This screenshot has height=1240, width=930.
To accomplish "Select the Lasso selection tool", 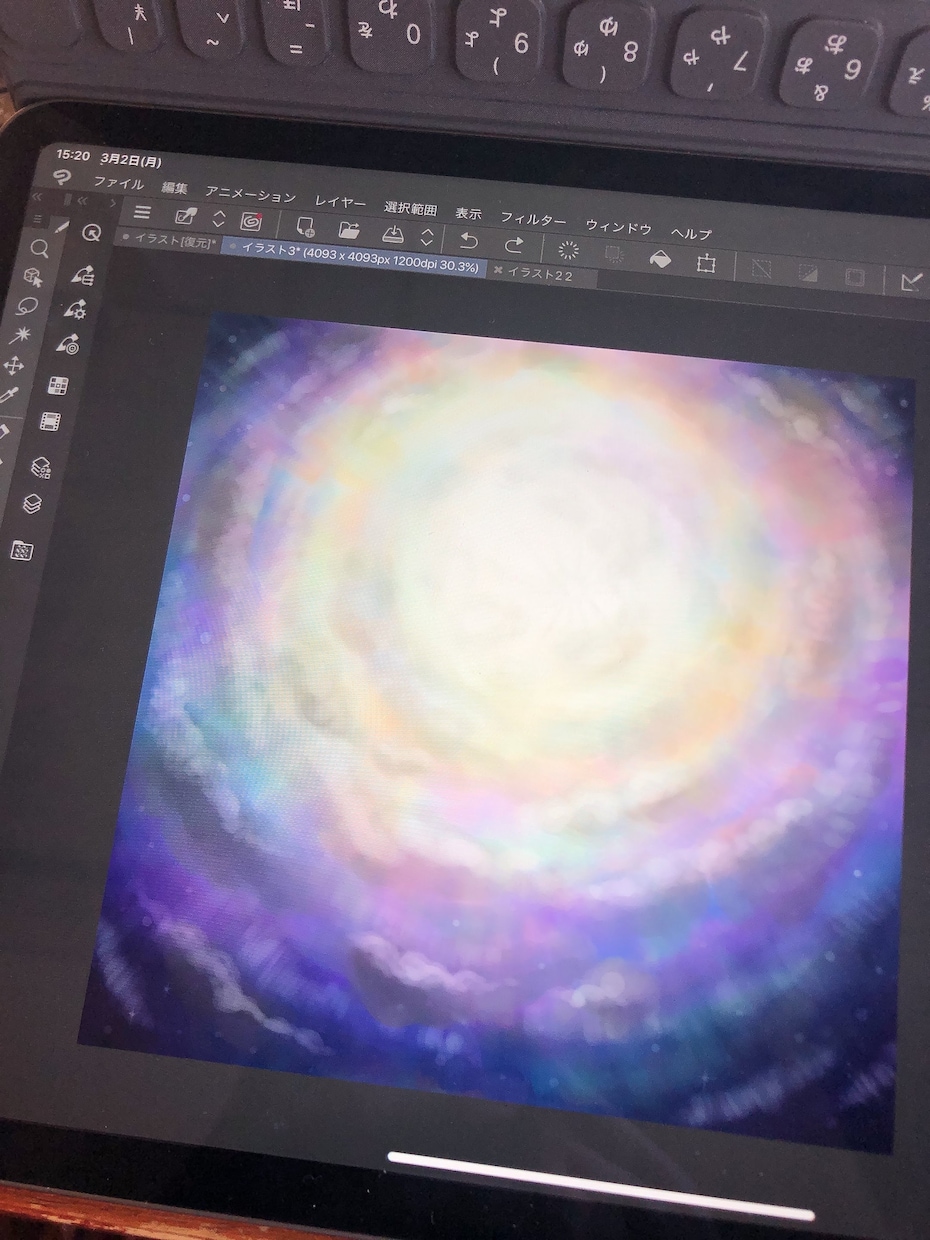I will click(27, 306).
